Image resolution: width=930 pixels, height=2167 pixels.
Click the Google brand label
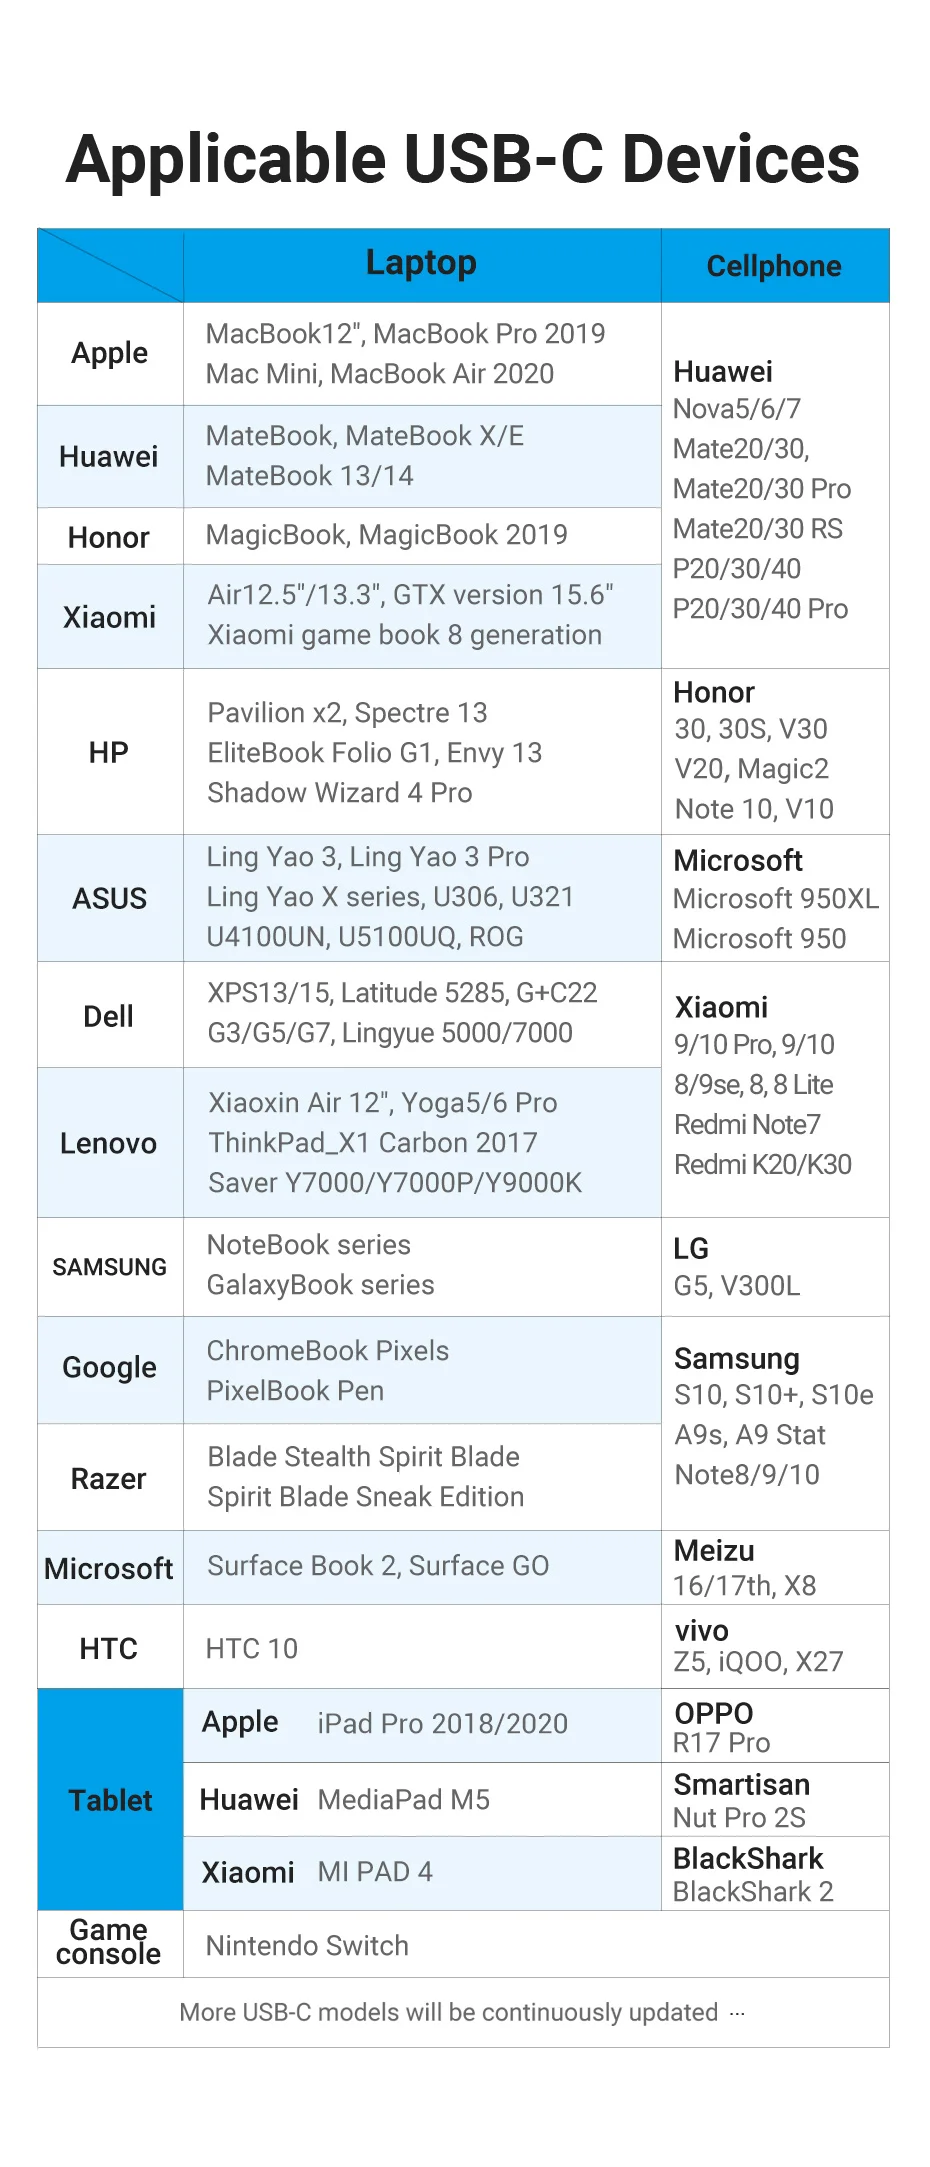110,1367
